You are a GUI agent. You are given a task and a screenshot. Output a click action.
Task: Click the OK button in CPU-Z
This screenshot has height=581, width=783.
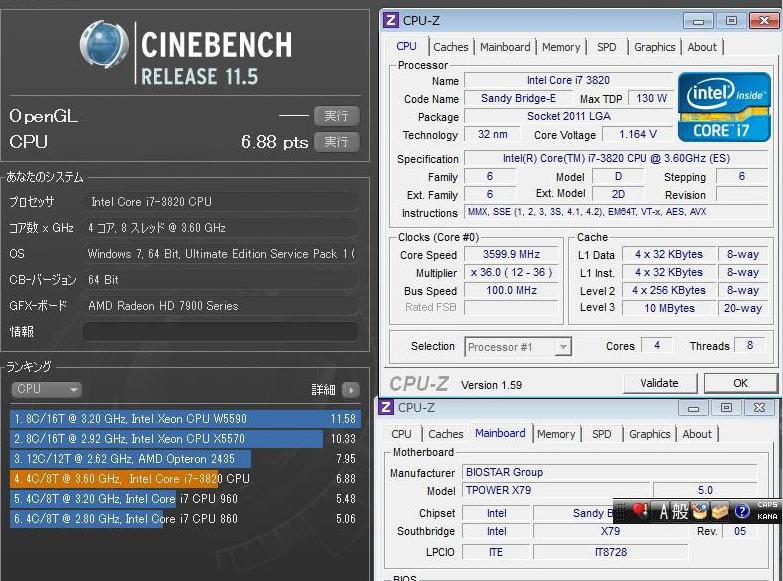pyautogui.click(x=740, y=383)
